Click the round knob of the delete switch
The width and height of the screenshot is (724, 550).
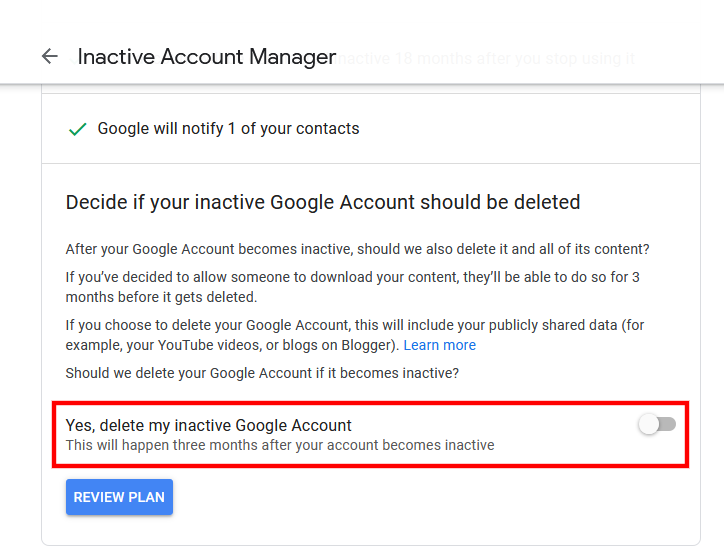(649, 424)
